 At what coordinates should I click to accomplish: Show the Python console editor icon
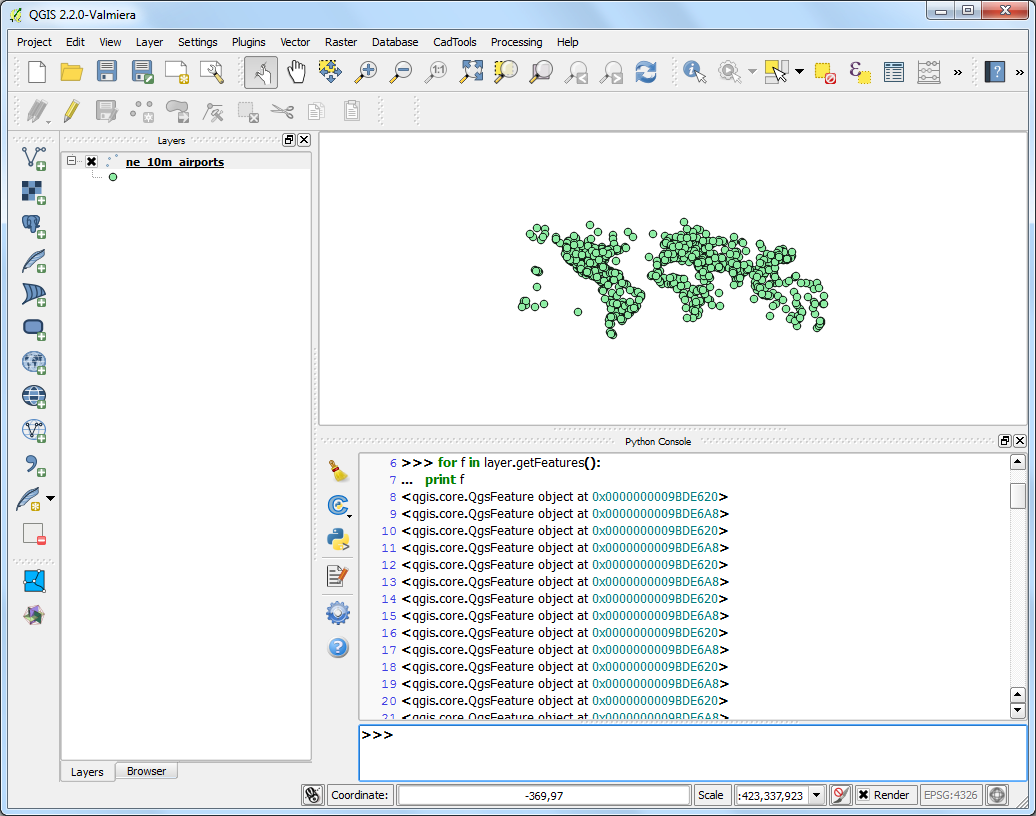pos(338,576)
